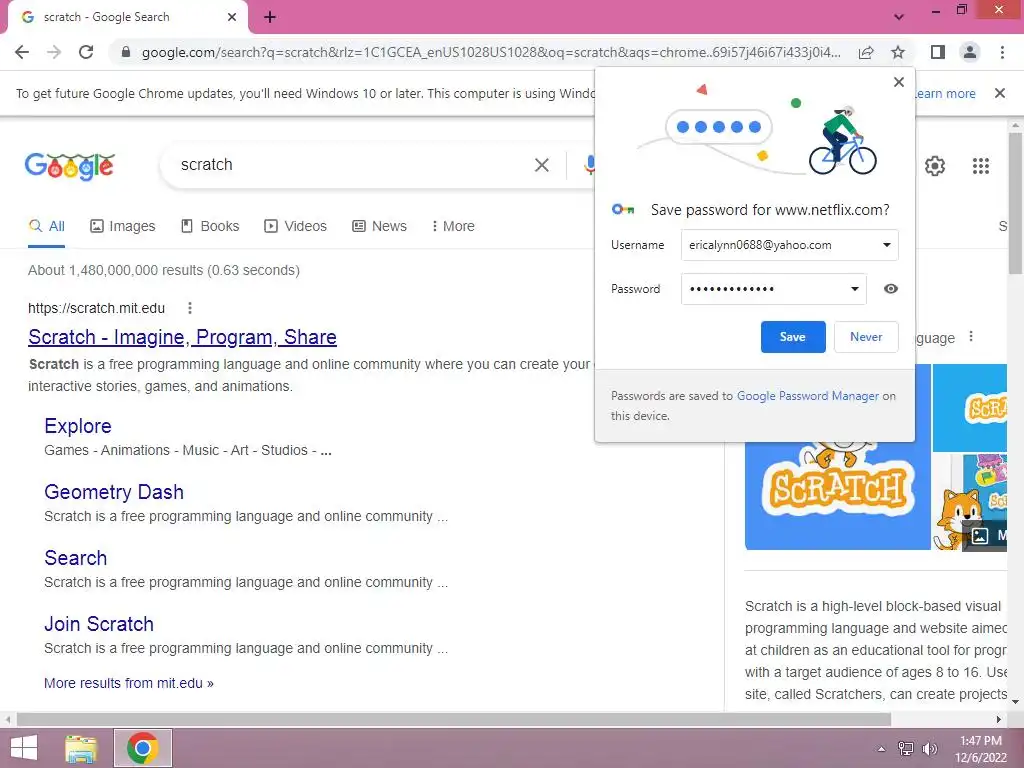
Task: Show hidden system tray icons
Action: [881, 749]
